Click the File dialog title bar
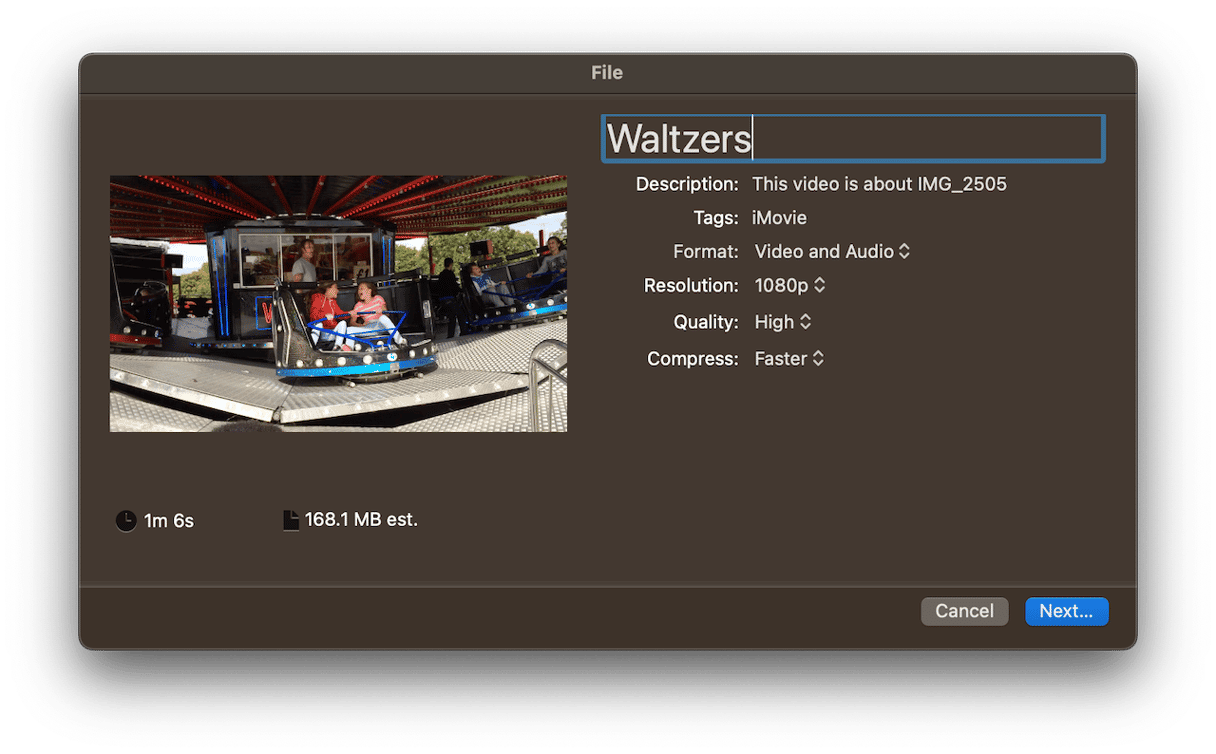Image resolution: width=1216 pixels, height=754 pixels. pyautogui.click(x=607, y=73)
